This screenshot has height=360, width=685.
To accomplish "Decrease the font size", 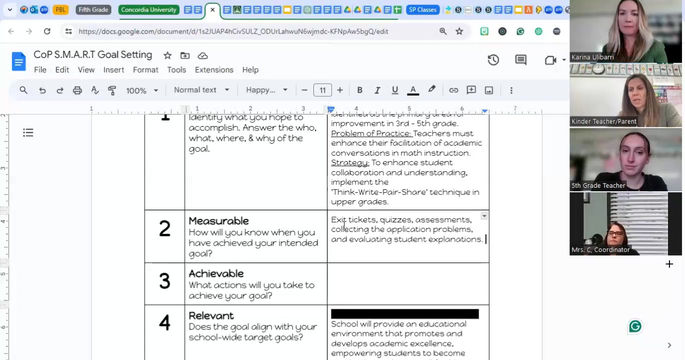I will coord(304,90).
